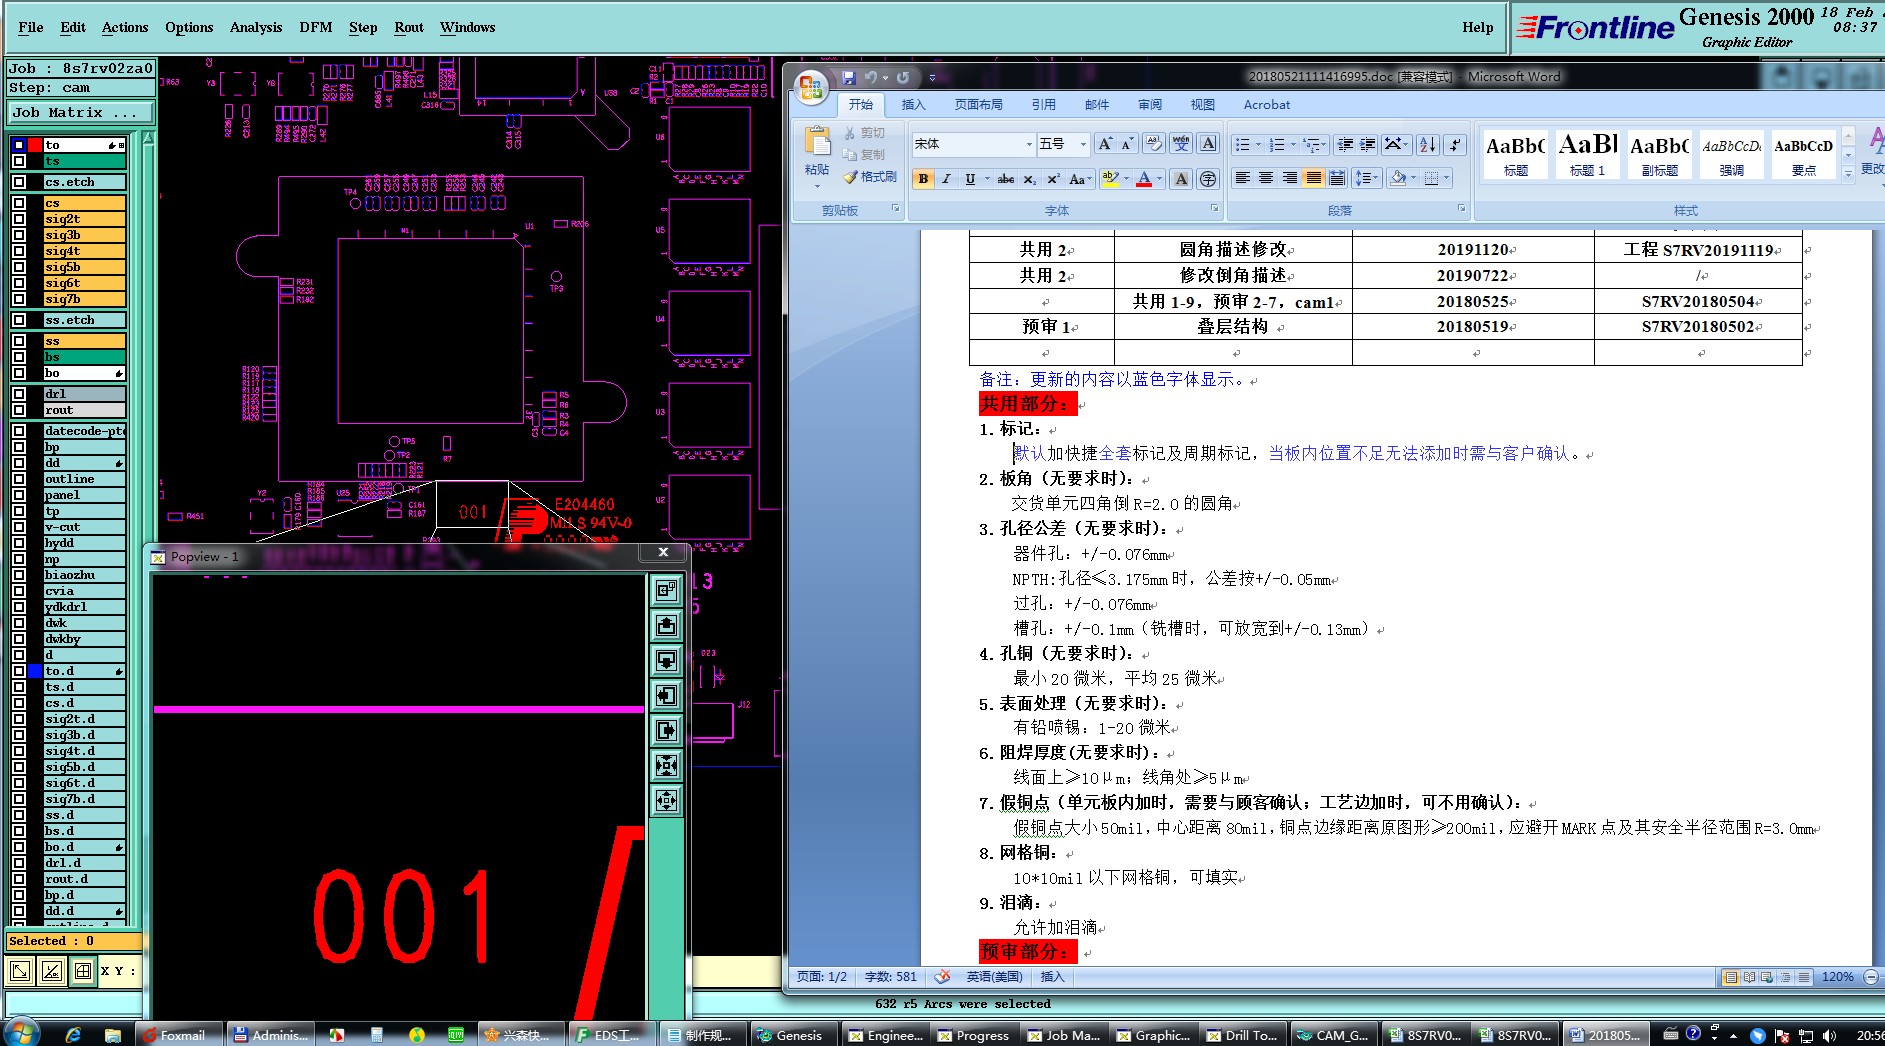Screen dimensions: 1885x1046
Task: Open the bullet list dropdown arrow
Action: tap(1258, 145)
